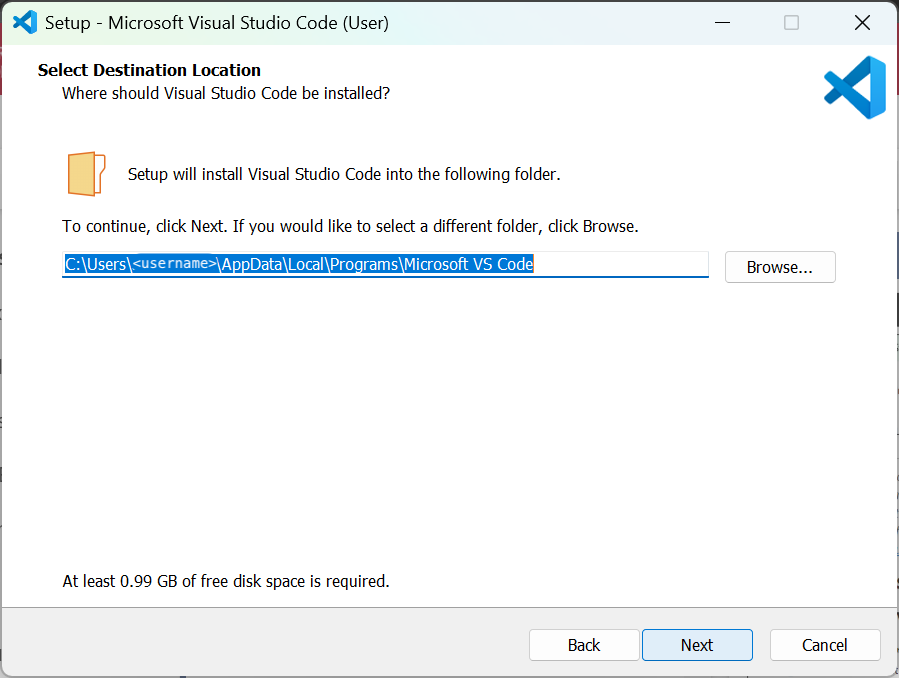Close the Setup window with the X

tap(862, 22)
